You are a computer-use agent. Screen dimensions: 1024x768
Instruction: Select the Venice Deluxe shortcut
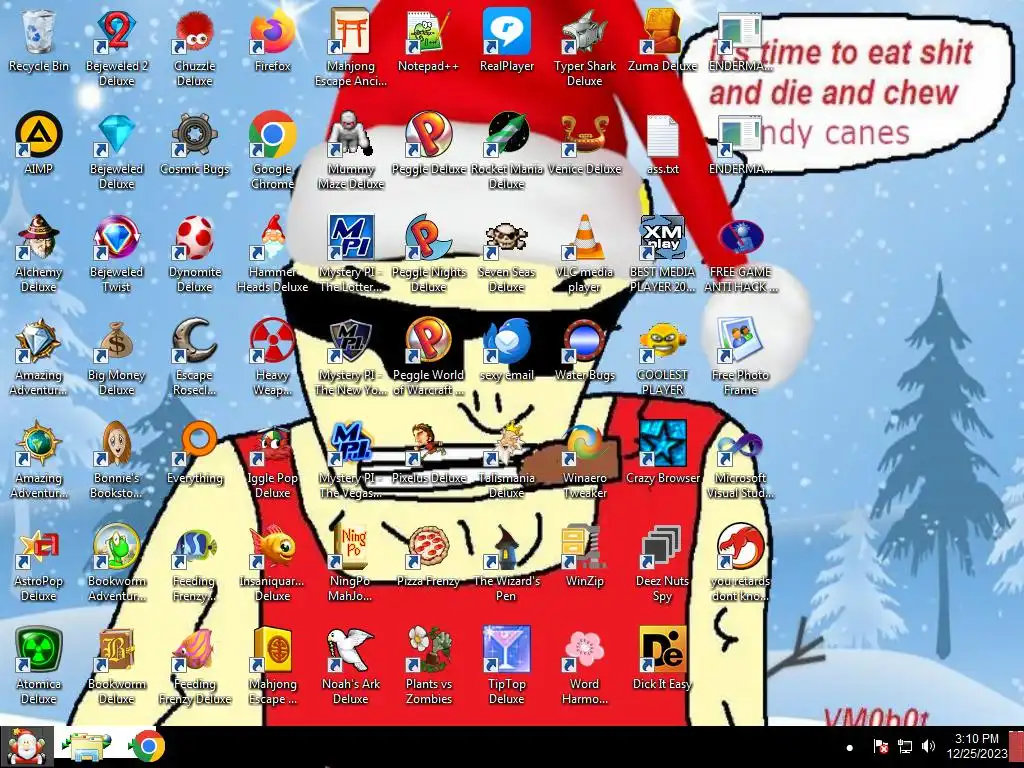[x=584, y=135]
